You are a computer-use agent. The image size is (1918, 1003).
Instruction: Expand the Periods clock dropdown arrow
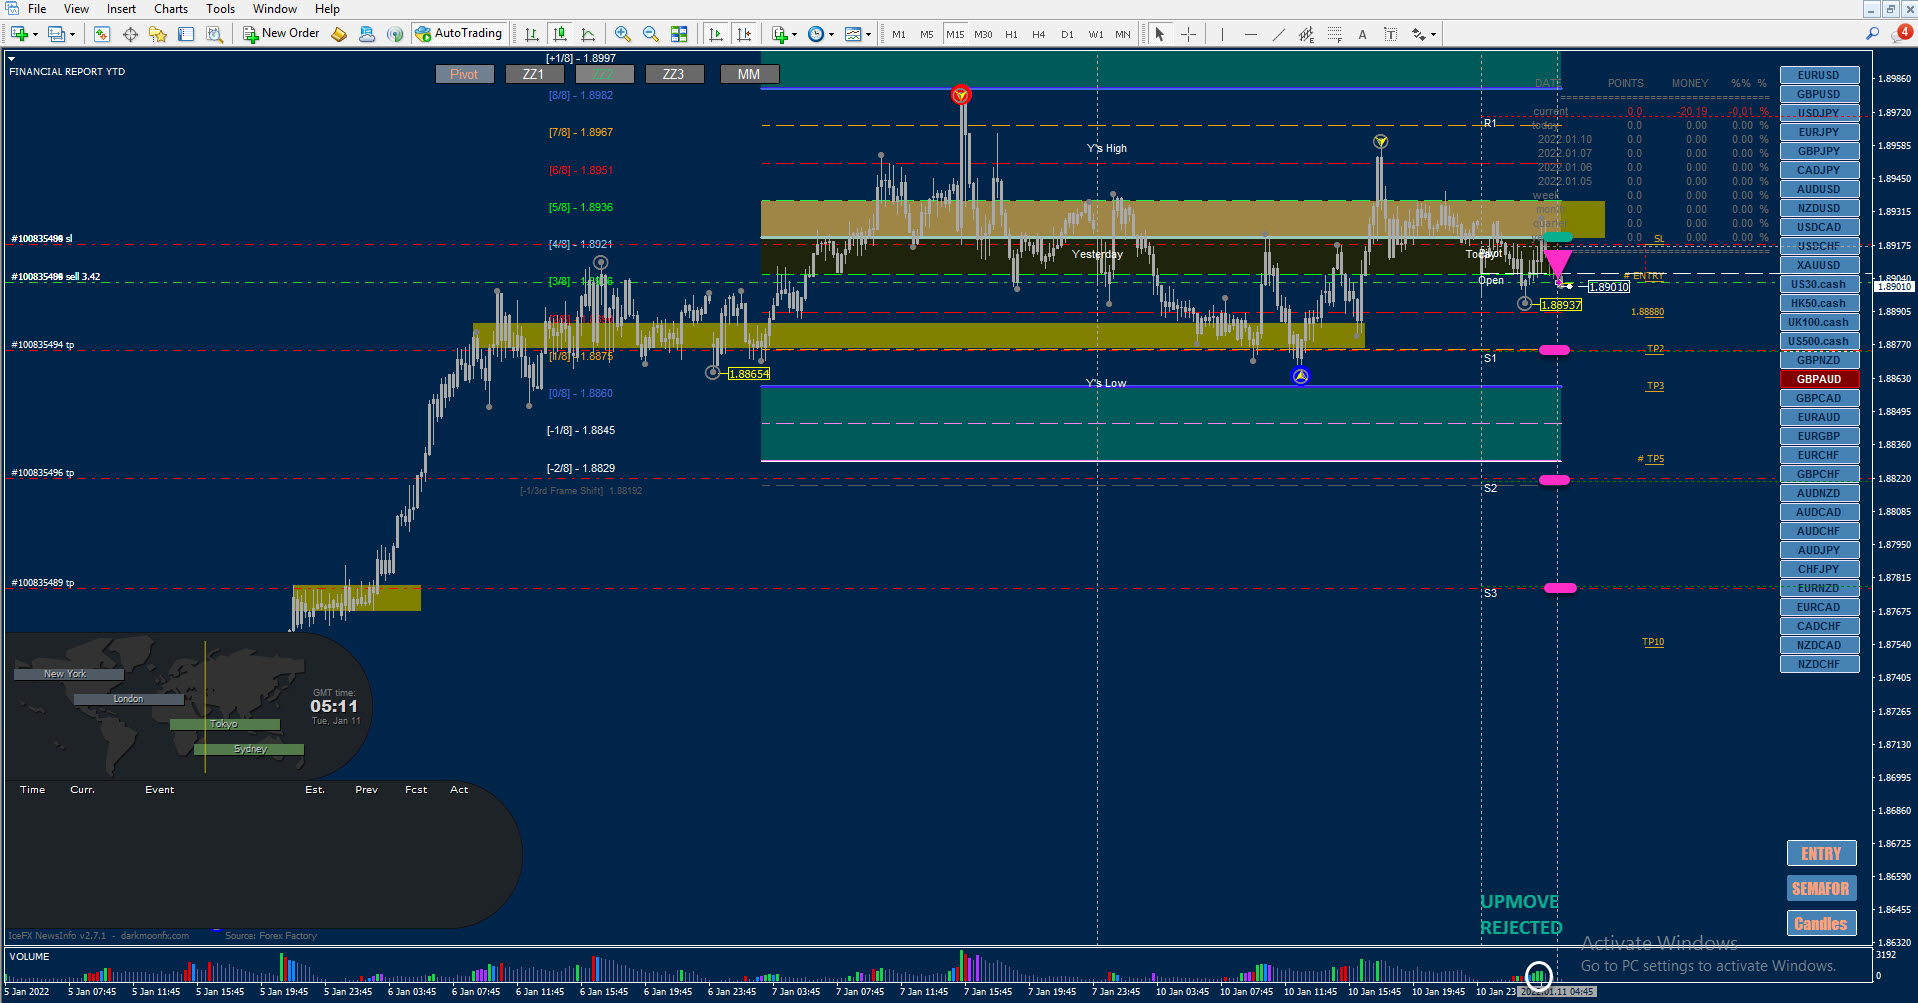[x=831, y=34]
